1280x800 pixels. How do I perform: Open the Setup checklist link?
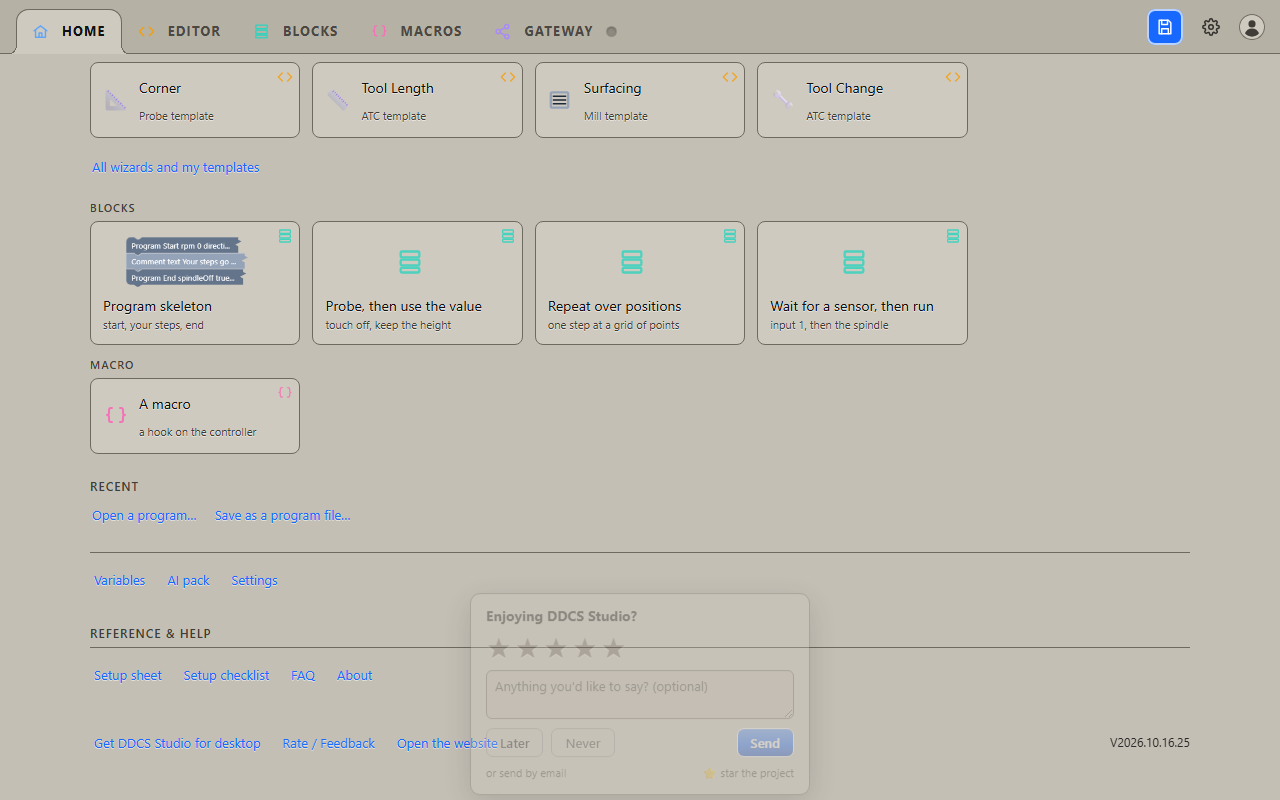[x=227, y=675]
